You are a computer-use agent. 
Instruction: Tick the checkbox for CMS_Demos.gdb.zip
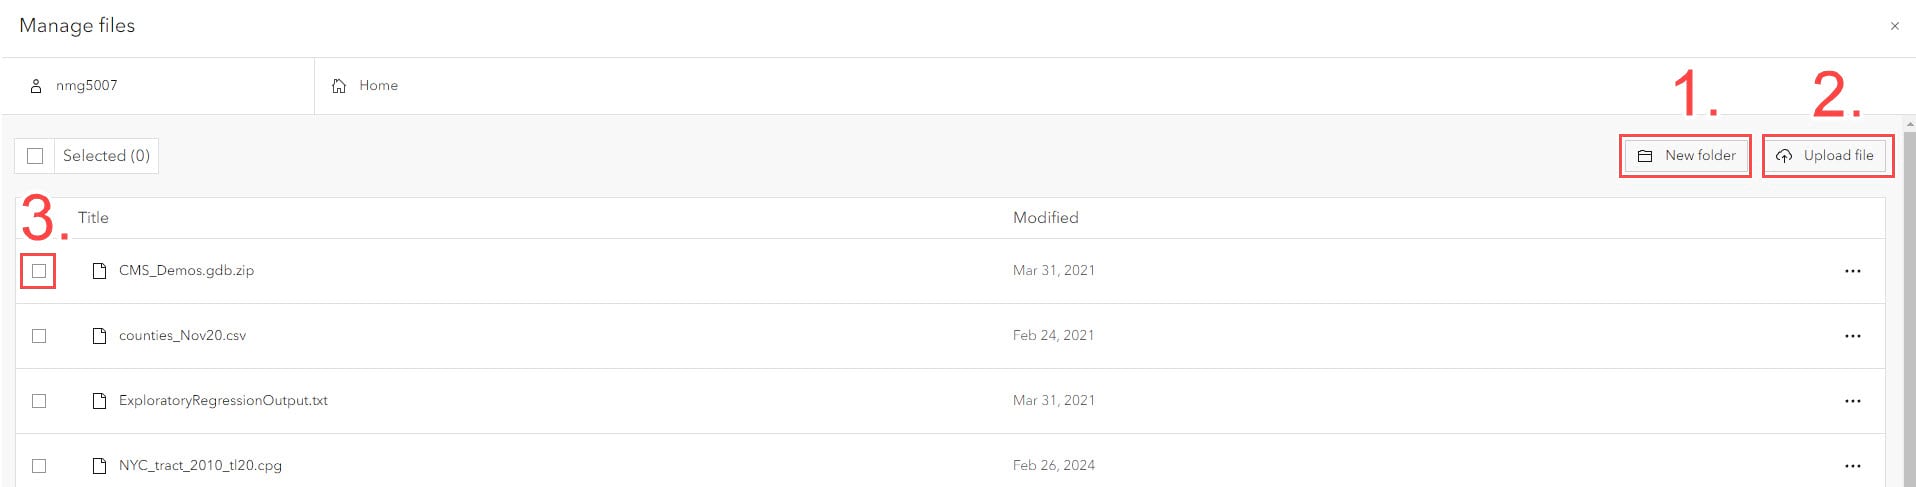(x=39, y=271)
